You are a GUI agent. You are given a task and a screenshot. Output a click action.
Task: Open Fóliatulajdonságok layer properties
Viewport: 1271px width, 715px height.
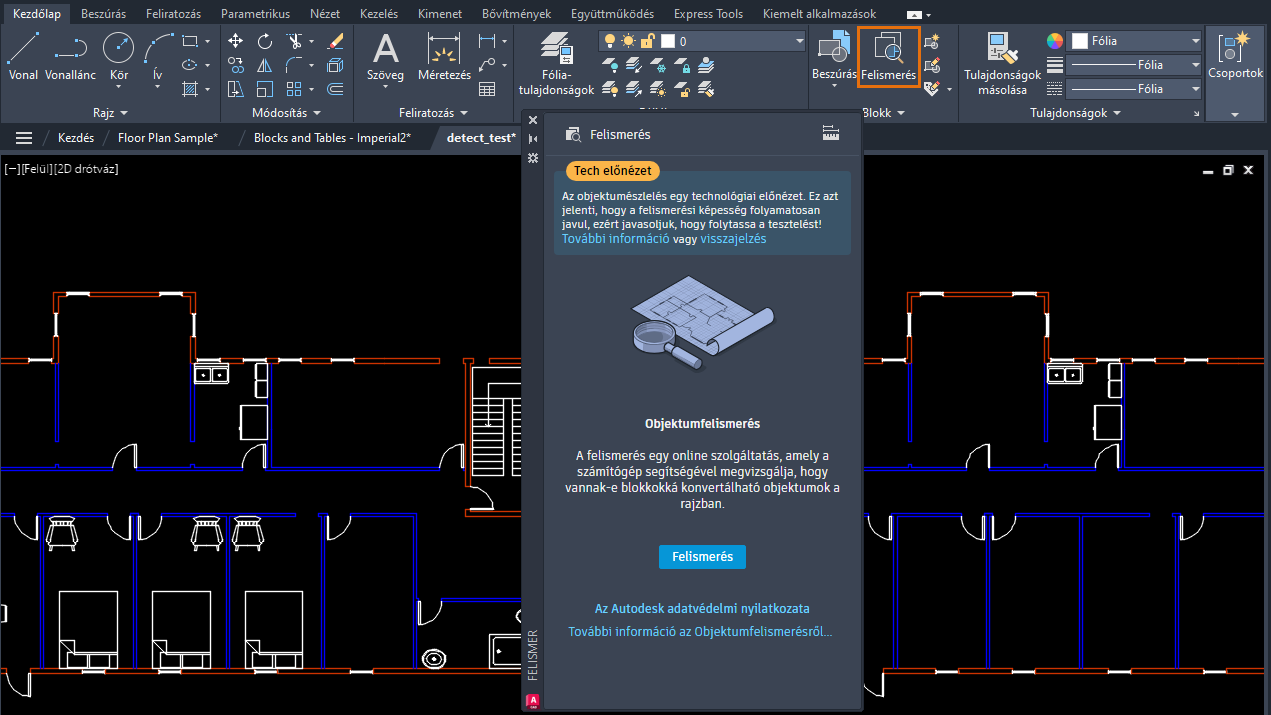(x=556, y=63)
